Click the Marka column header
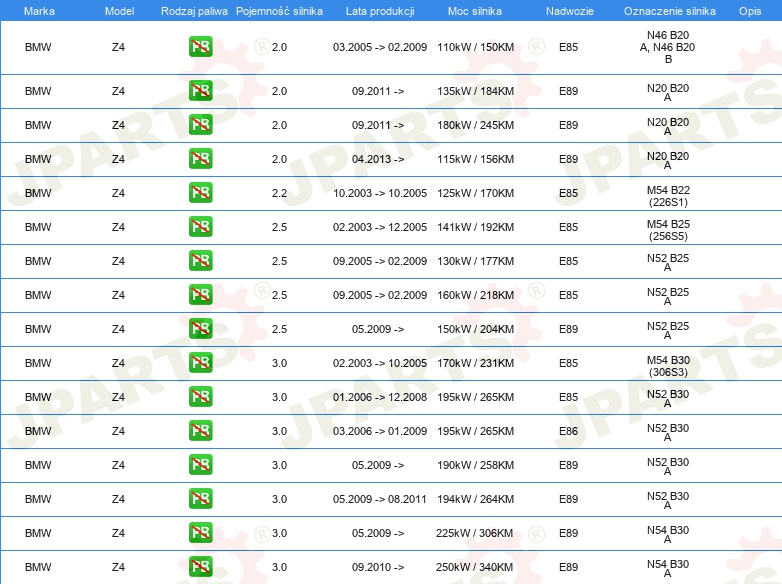 pos(39,11)
